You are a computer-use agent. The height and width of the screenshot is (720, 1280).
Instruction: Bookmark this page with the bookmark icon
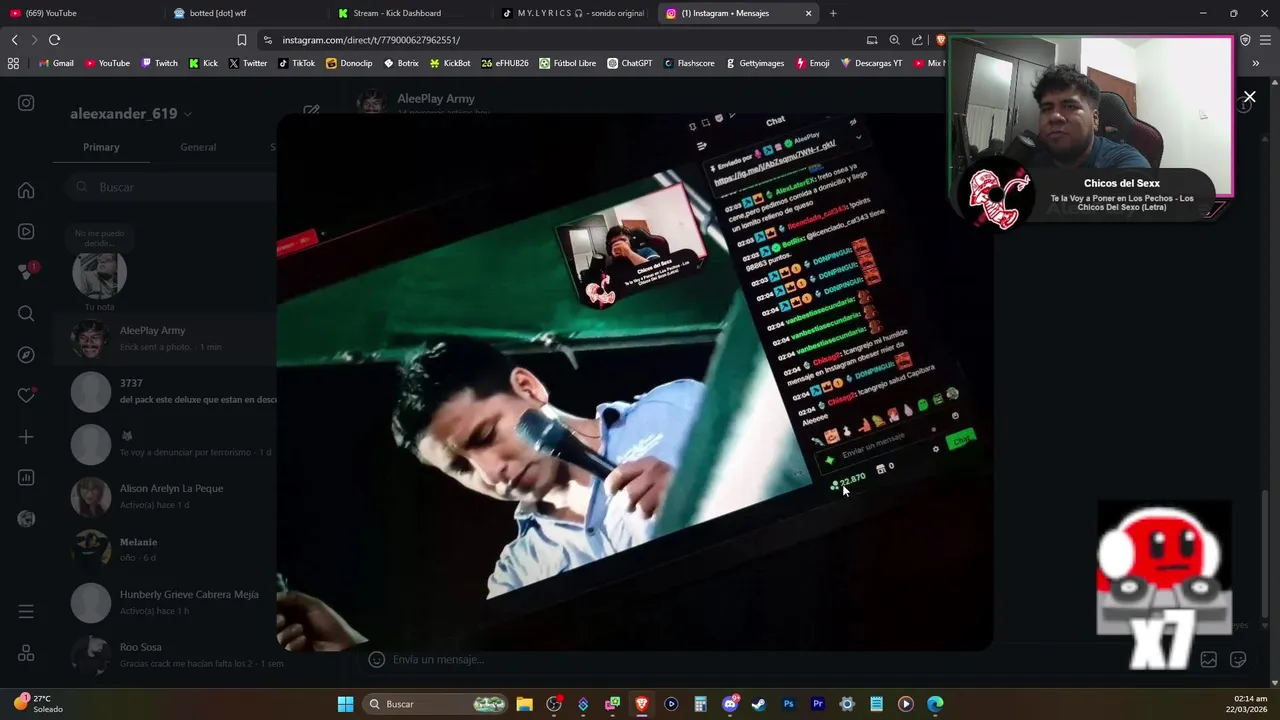click(x=241, y=40)
